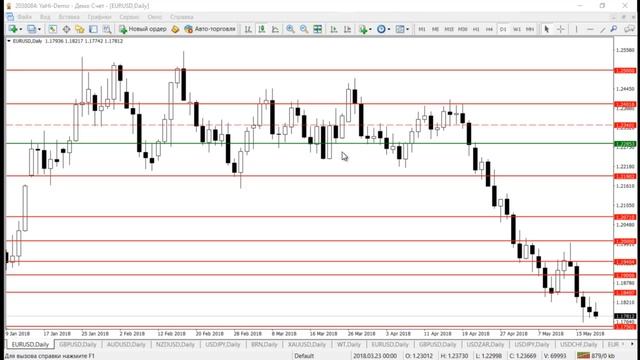This screenshot has width=640, height=360.
Task: Open the Файл menu
Action: (x=24, y=17)
